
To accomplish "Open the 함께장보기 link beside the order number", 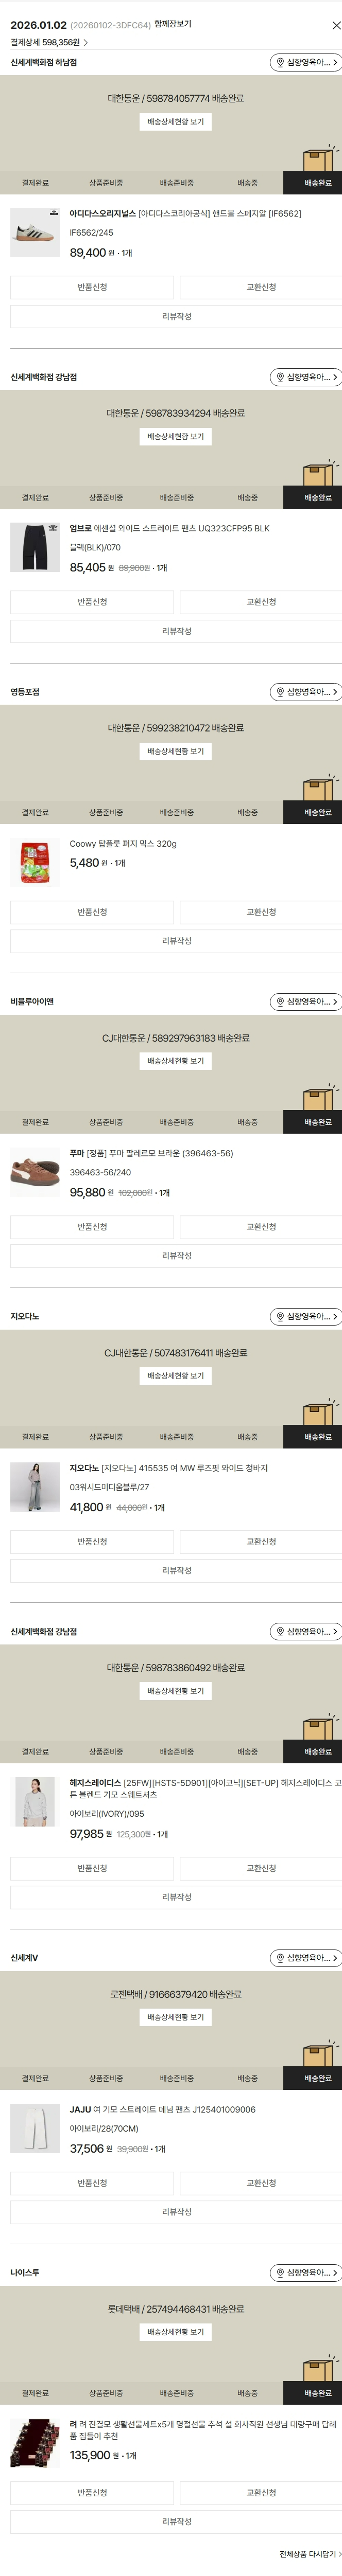I will [173, 24].
